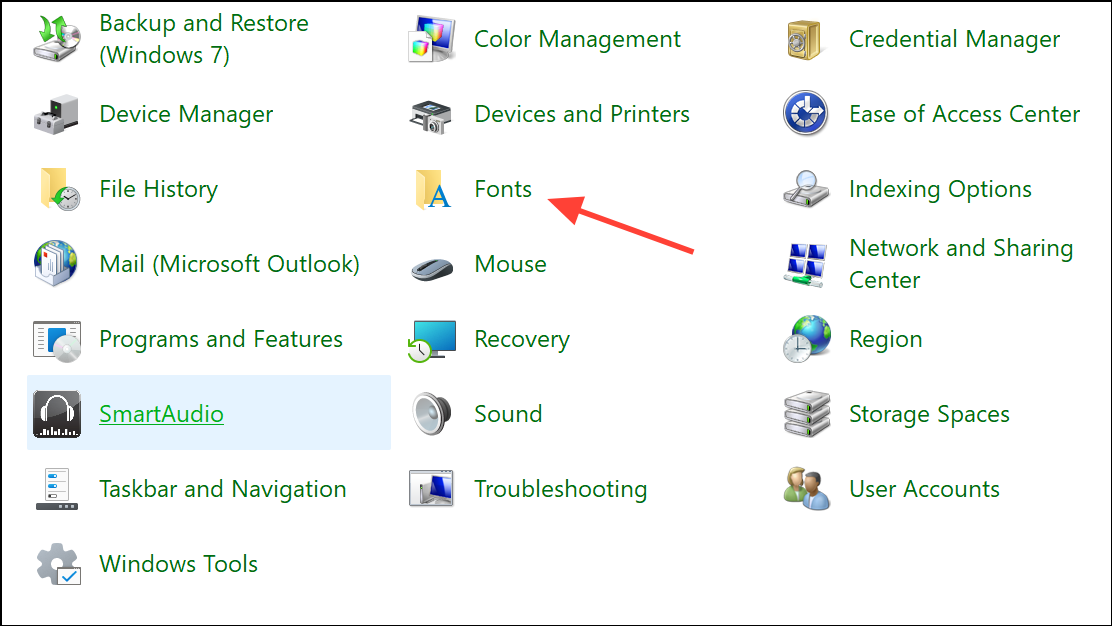Open the Devices and Printers link
Image resolution: width=1112 pixels, height=626 pixels.
(582, 114)
